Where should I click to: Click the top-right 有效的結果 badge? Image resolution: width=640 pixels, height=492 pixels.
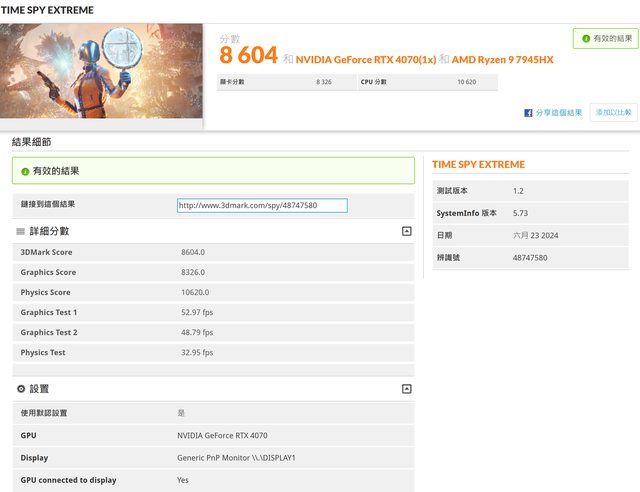(604, 39)
